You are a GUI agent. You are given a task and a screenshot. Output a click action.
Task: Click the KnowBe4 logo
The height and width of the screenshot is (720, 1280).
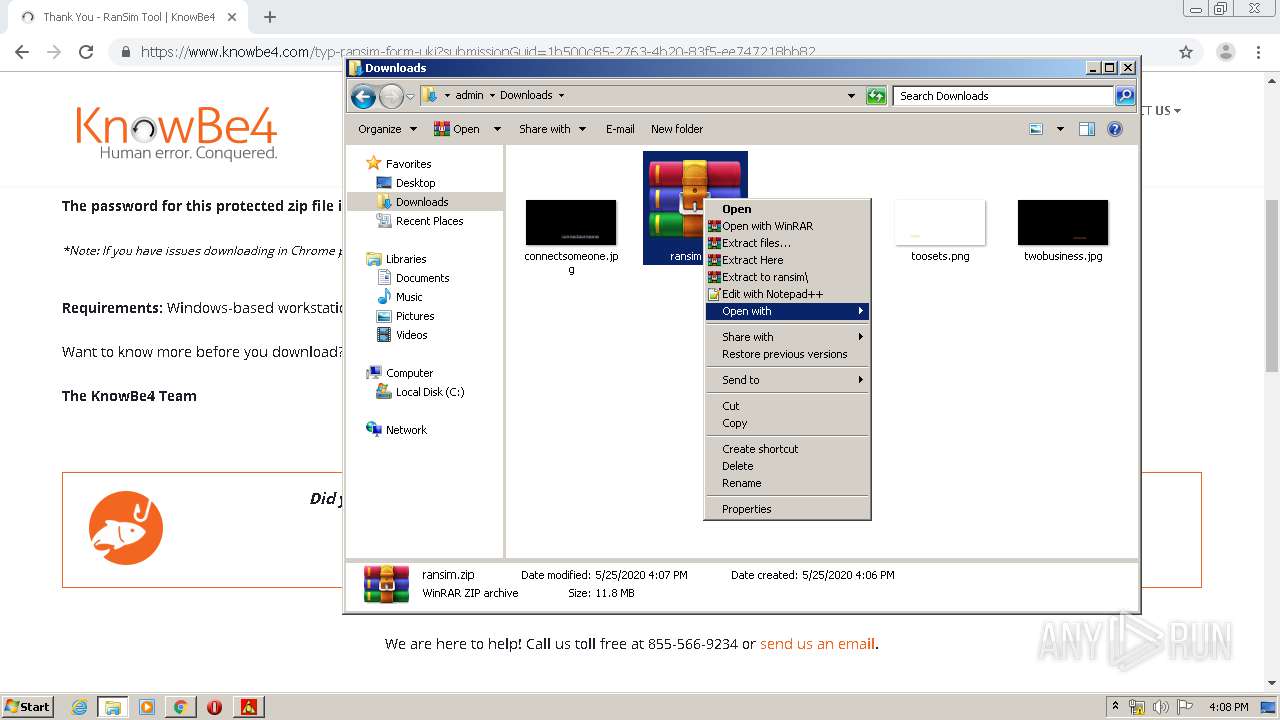177,132
